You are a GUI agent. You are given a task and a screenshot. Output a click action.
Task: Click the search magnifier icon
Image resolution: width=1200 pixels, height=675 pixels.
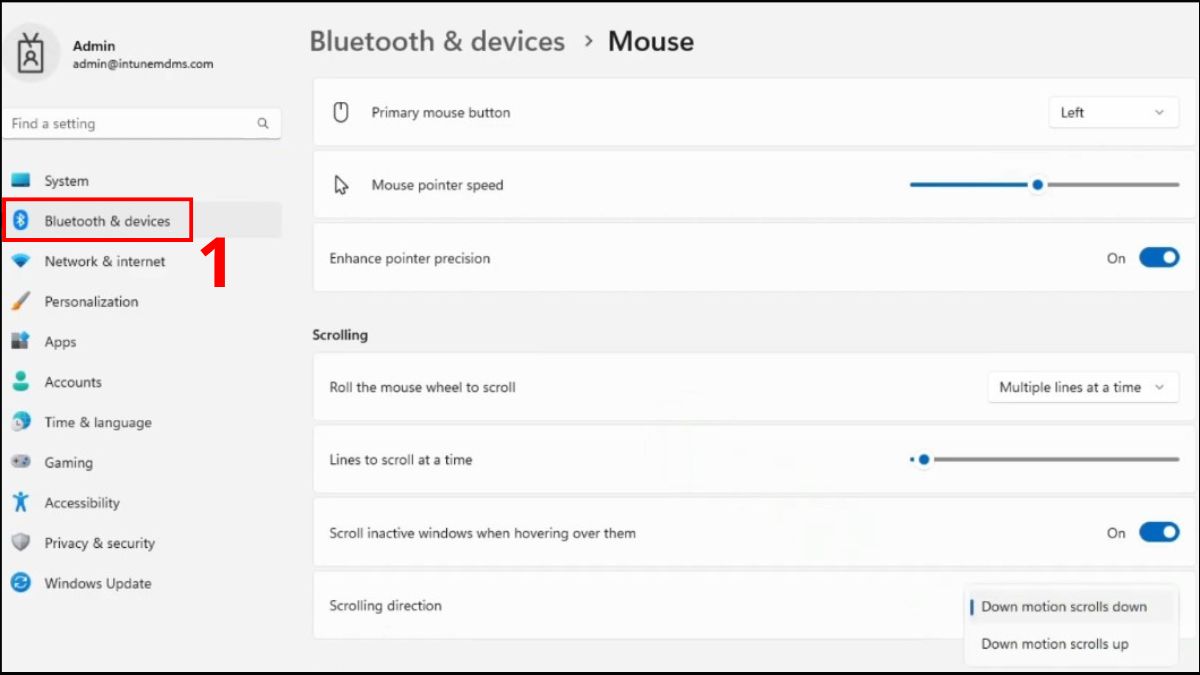click(263, 124)
